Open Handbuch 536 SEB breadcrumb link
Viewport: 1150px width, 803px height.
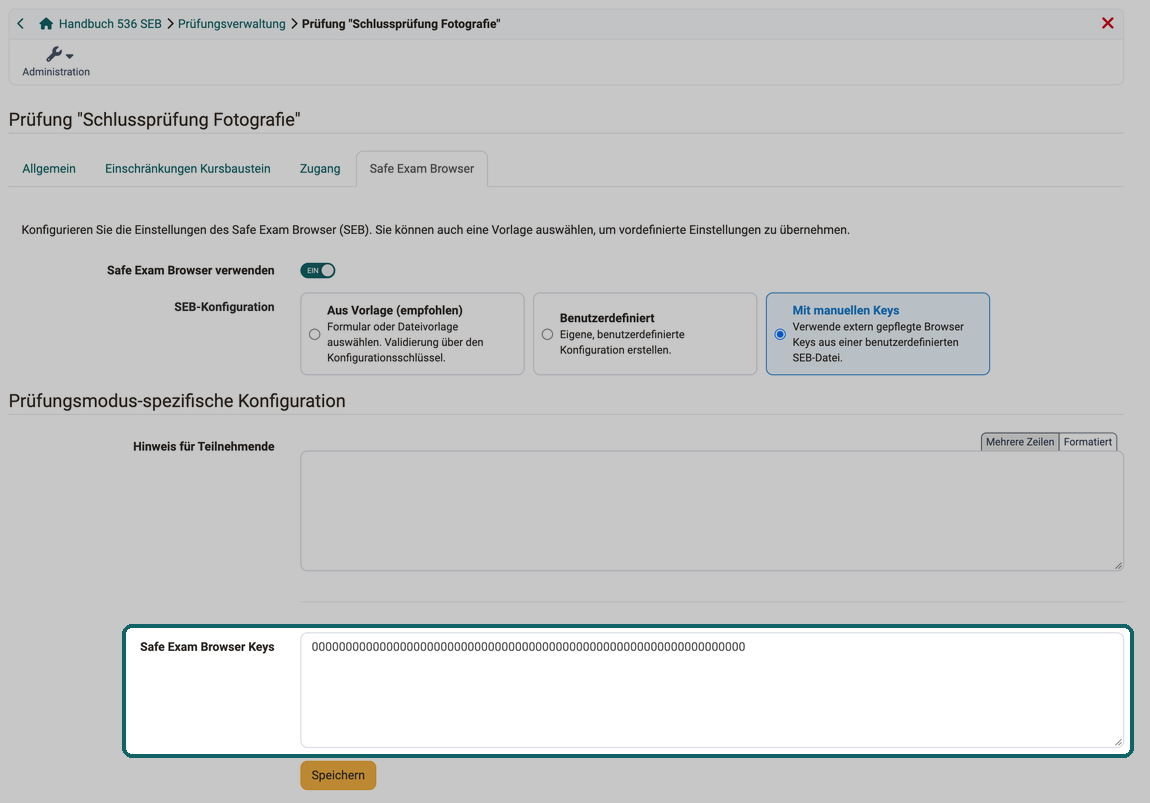(x=110, y=23)
